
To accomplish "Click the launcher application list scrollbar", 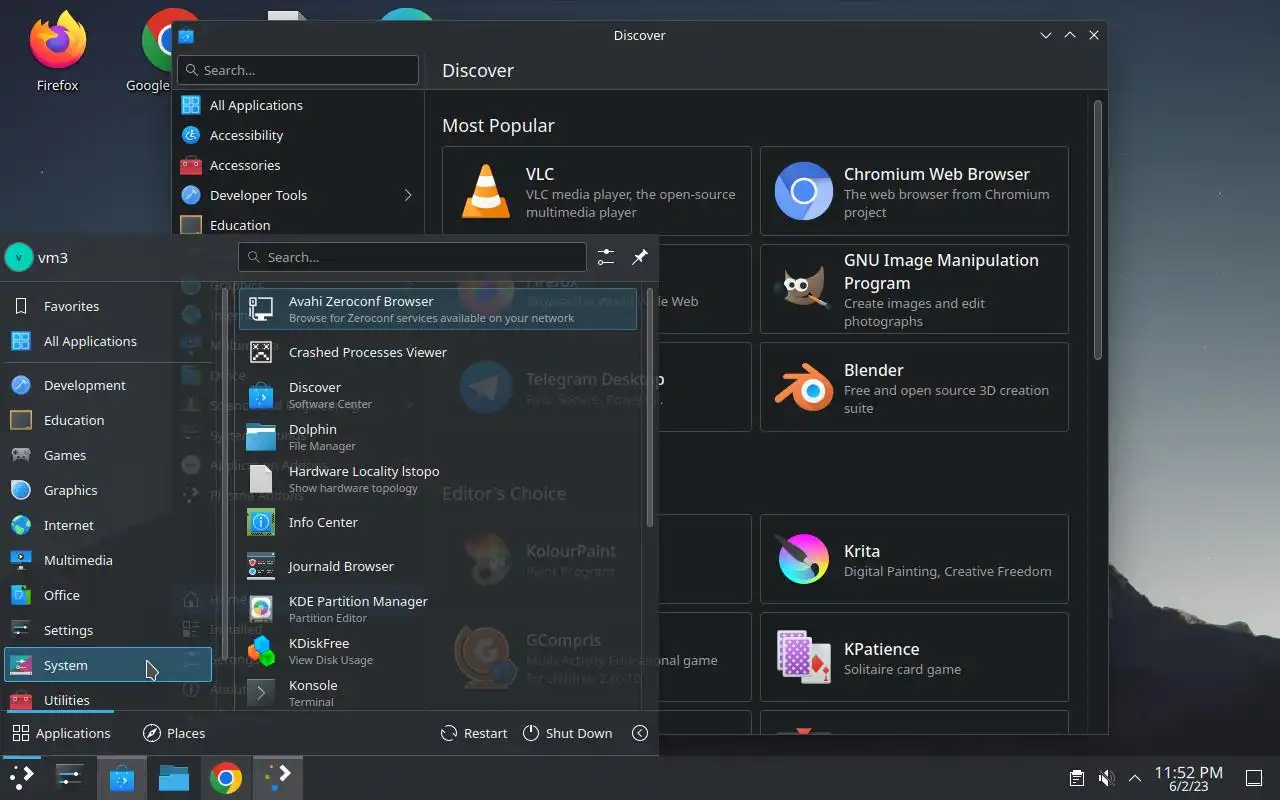I will pyautogui.click(x=650, y=408).
